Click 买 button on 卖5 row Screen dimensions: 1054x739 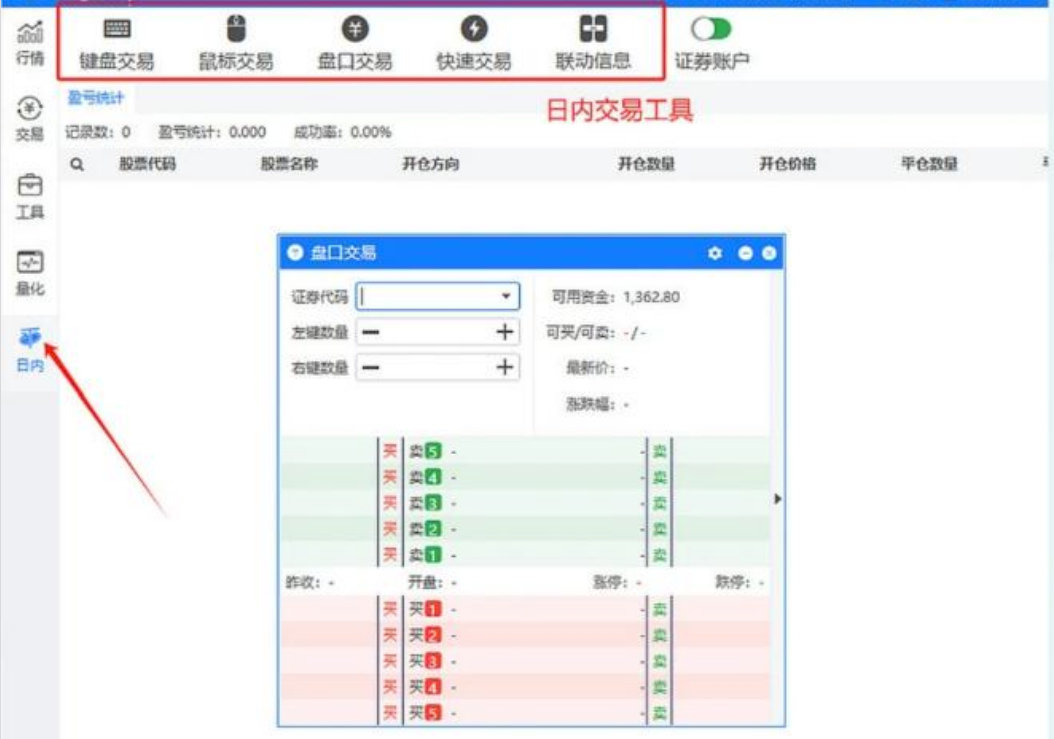[x=390, y=451]
